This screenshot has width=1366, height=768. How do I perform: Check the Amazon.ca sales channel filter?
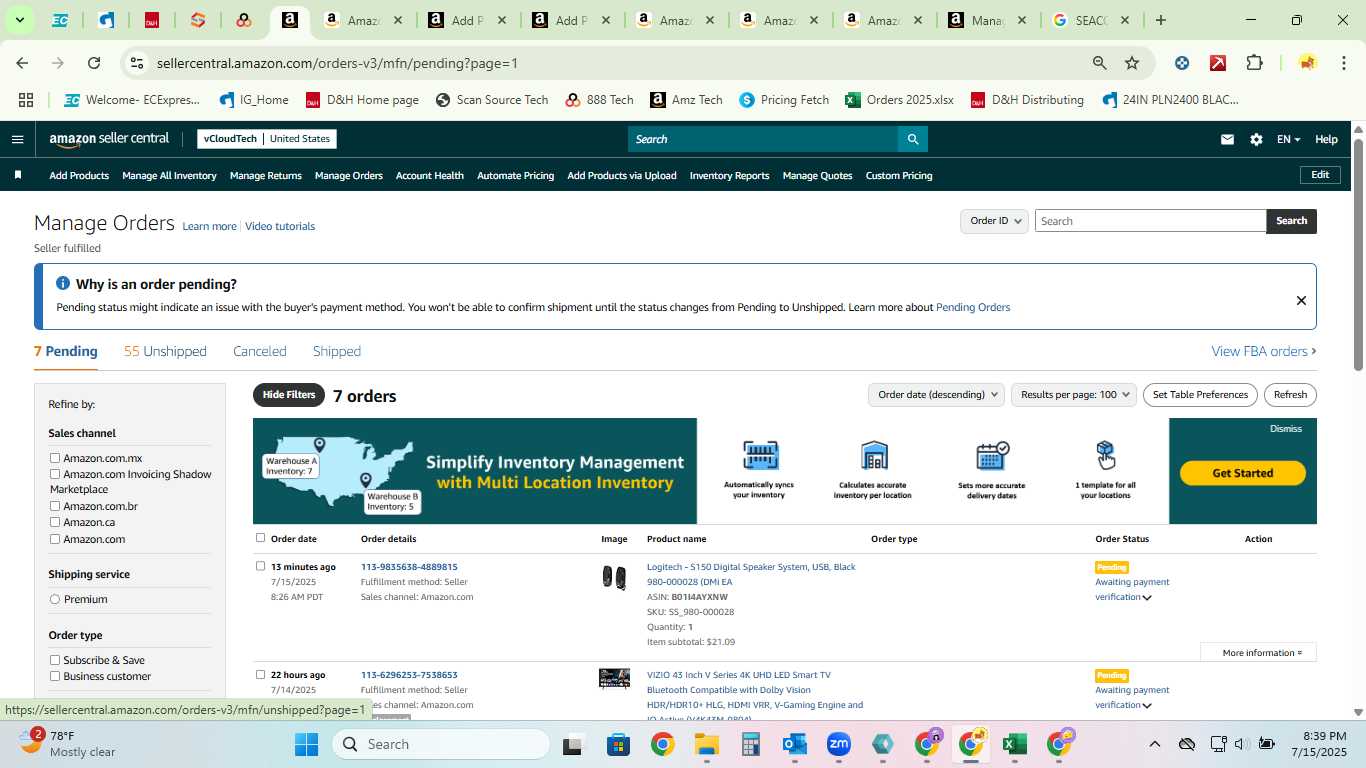[55, 522]
